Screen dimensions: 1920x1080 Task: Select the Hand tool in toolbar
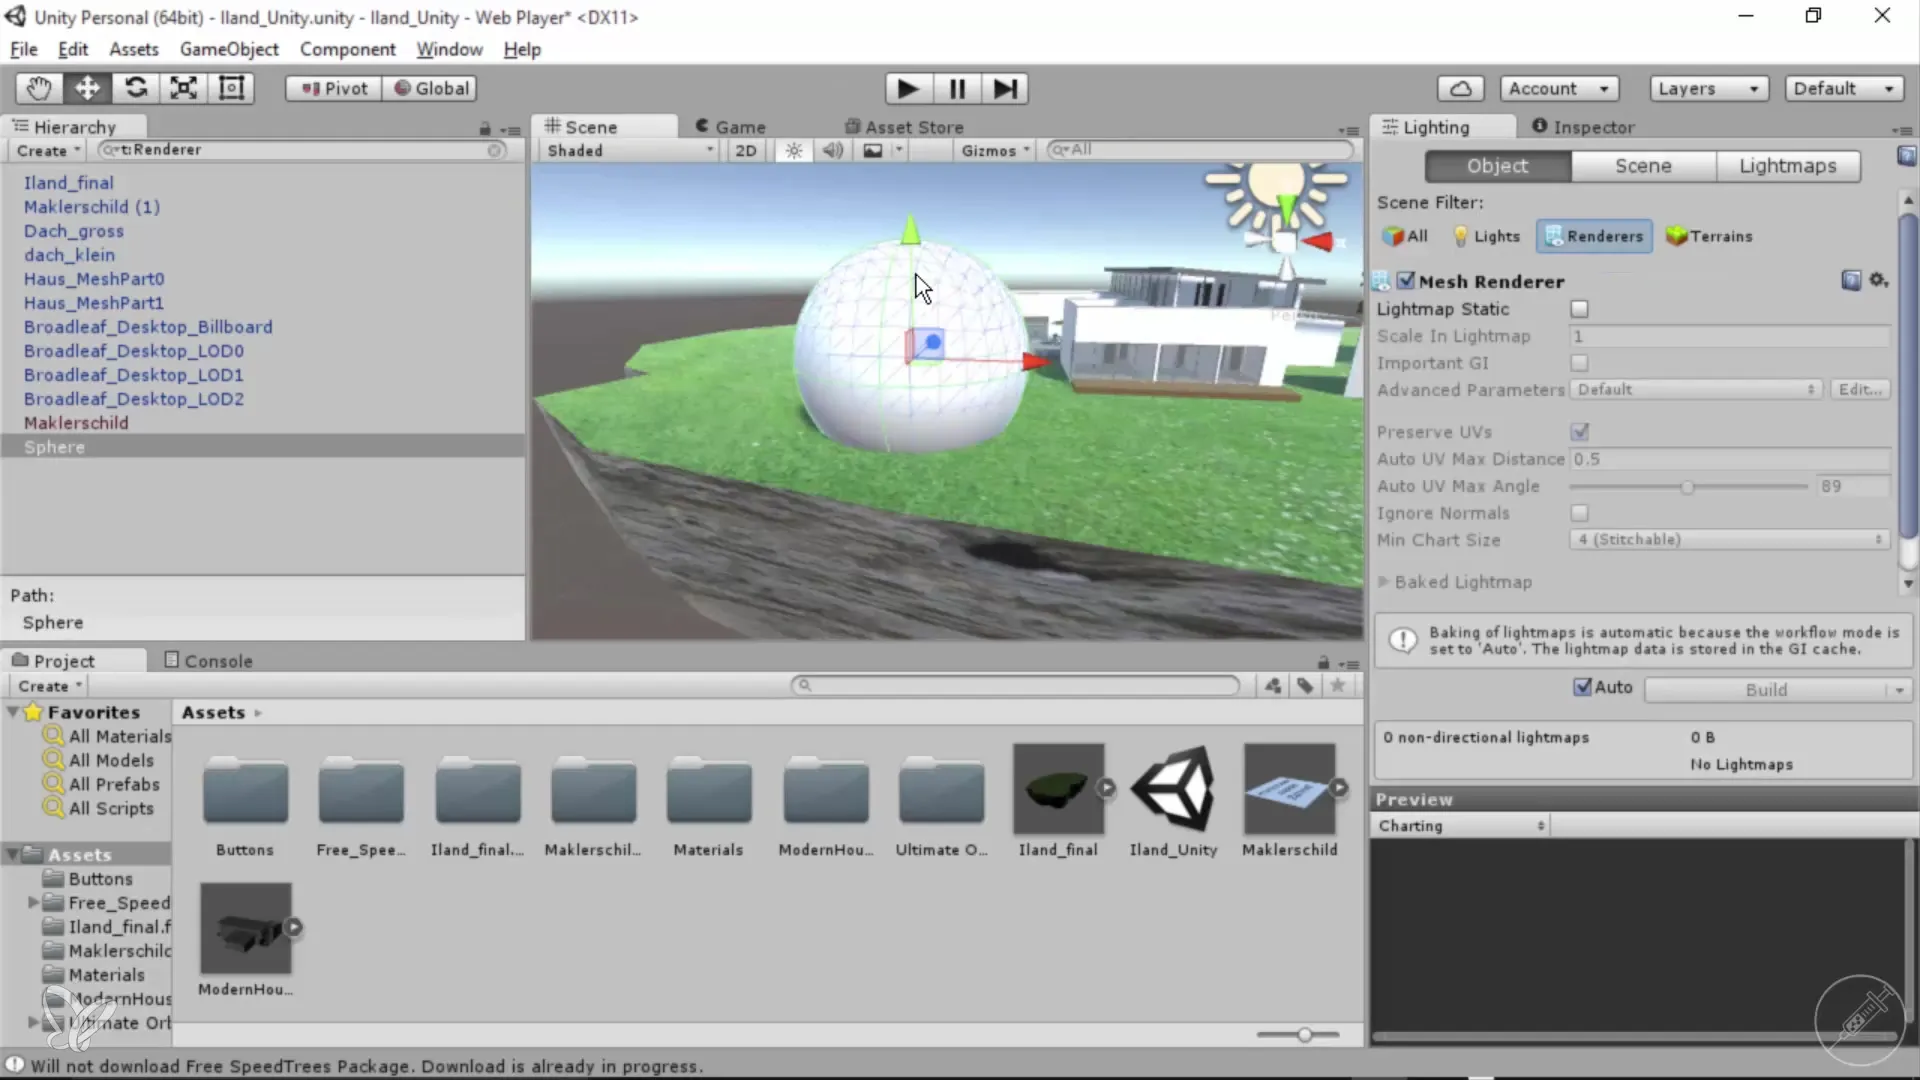point(39,88)
